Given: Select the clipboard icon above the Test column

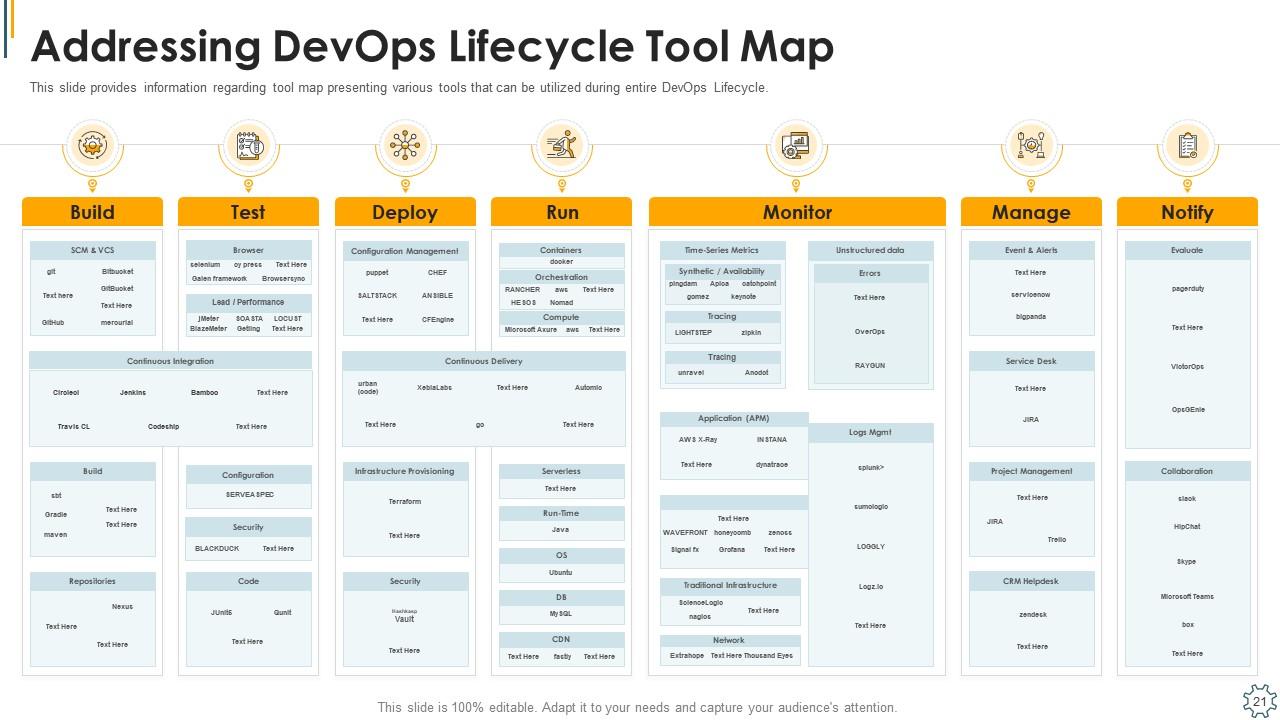Looking at the screenshot, I should click(x=249, y=145).
